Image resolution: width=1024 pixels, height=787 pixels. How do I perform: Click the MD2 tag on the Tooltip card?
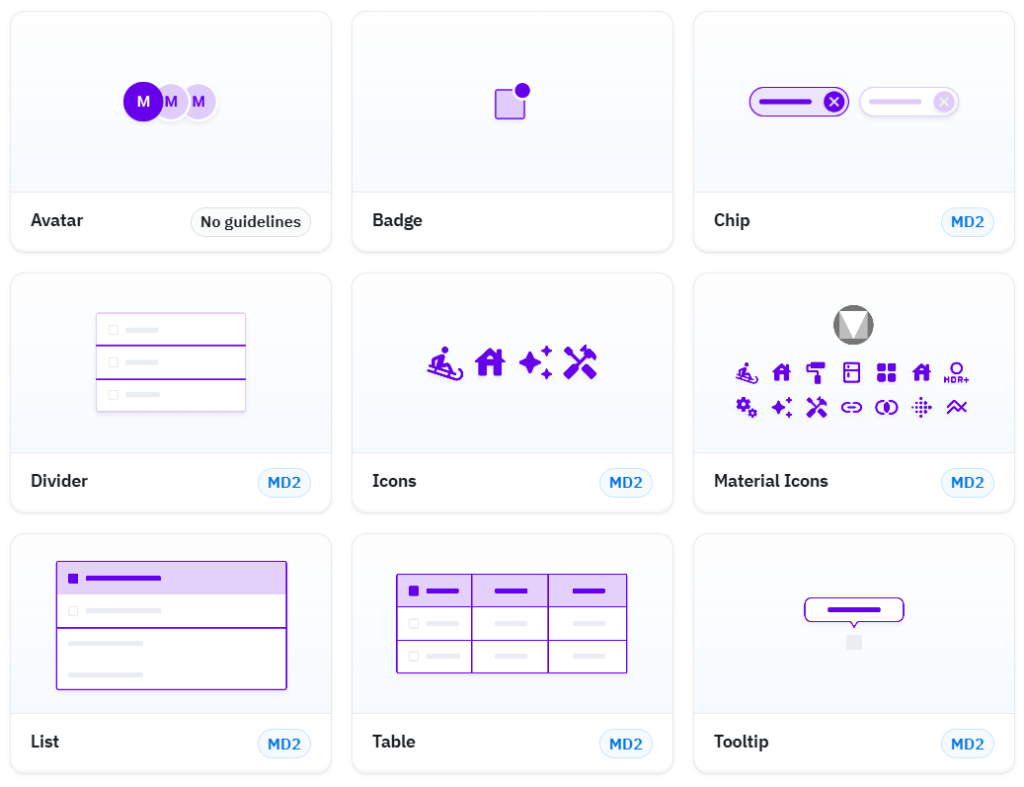point(967,744)
